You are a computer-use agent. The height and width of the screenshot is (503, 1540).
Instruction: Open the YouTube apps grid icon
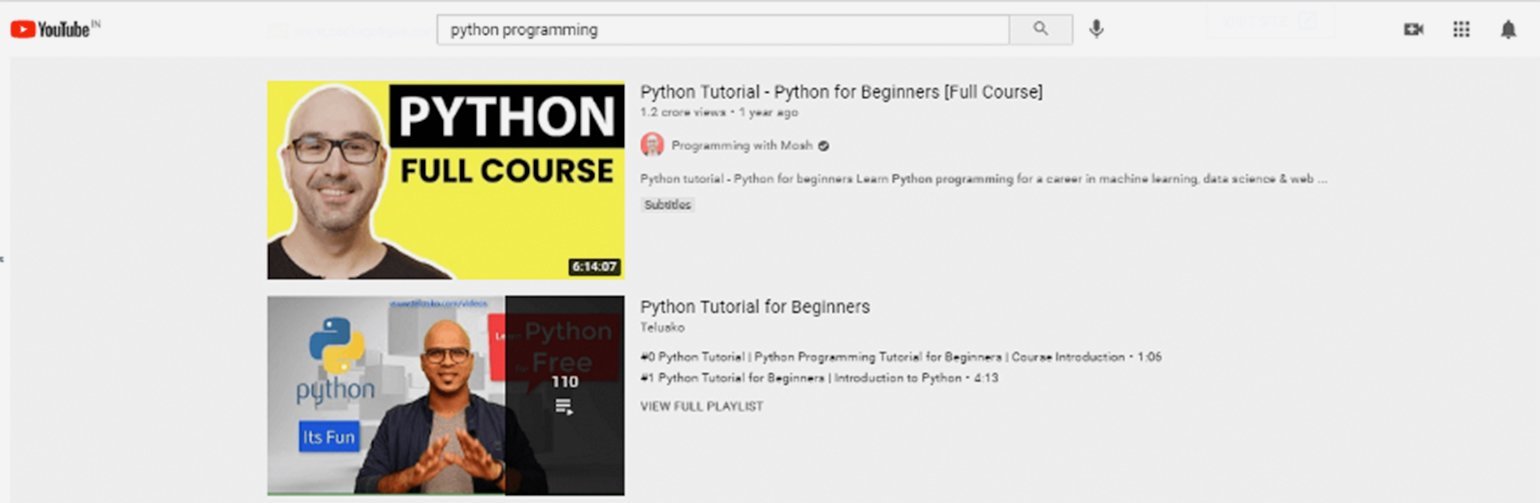pyautogui.click(x=1461, y=30)
